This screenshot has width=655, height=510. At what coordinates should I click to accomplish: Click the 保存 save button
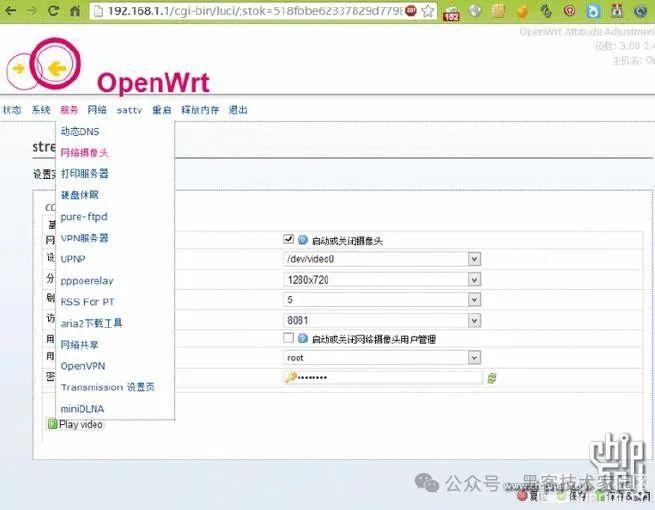[573, 496]
